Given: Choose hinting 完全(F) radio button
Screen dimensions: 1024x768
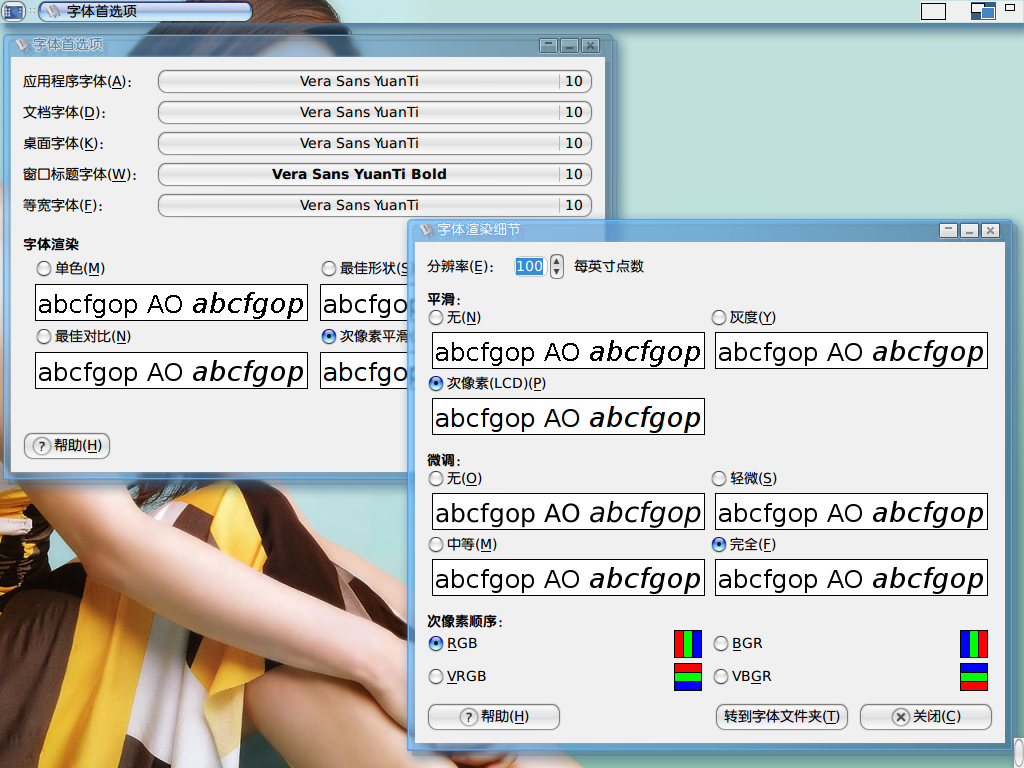Looking at the screenshot, I should tap(718, 544).
